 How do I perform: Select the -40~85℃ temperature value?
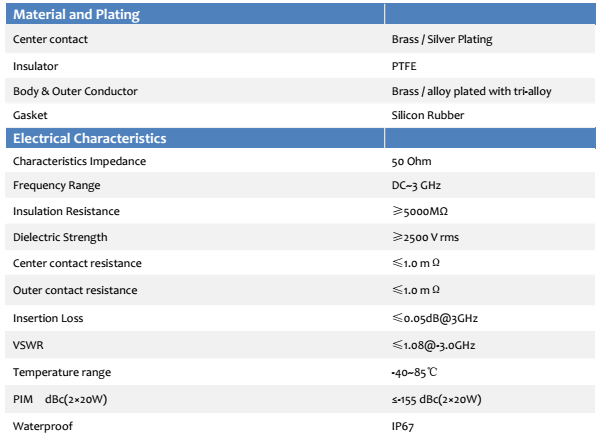click(414, 372)
